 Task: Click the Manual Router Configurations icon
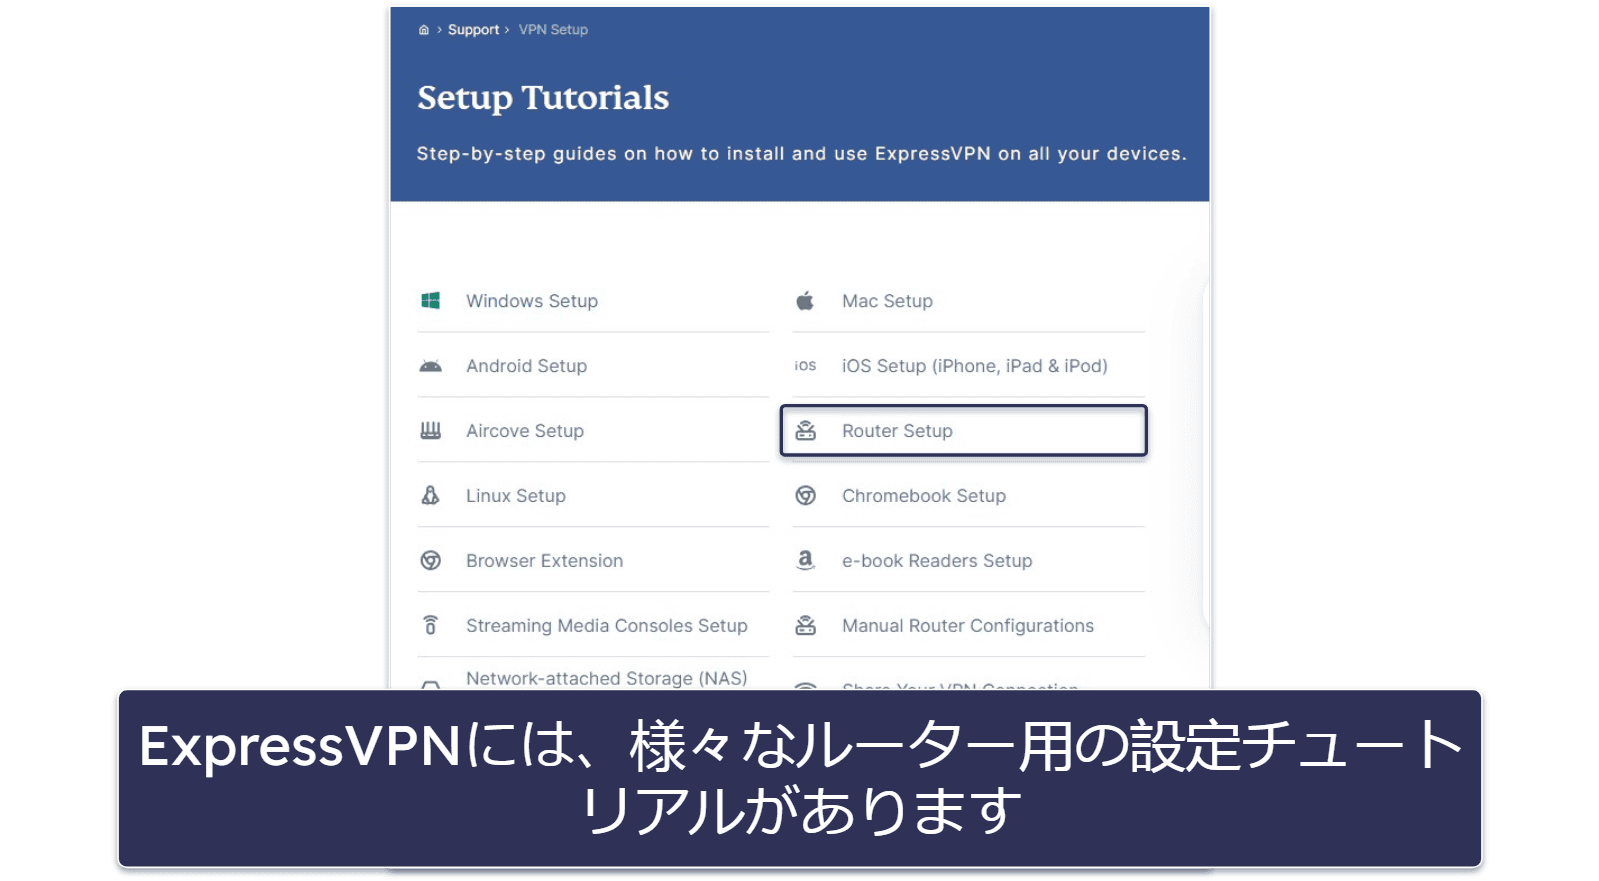coord(805,625)
